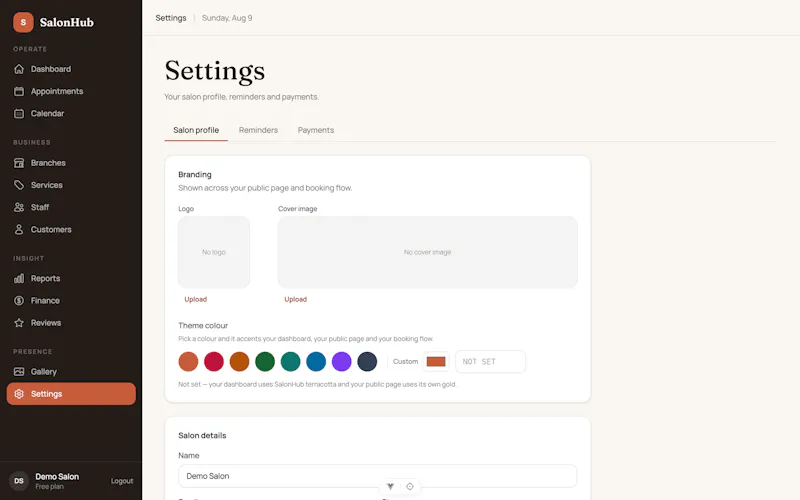Click the 'Branding' section heading

[x=195, y=174]
